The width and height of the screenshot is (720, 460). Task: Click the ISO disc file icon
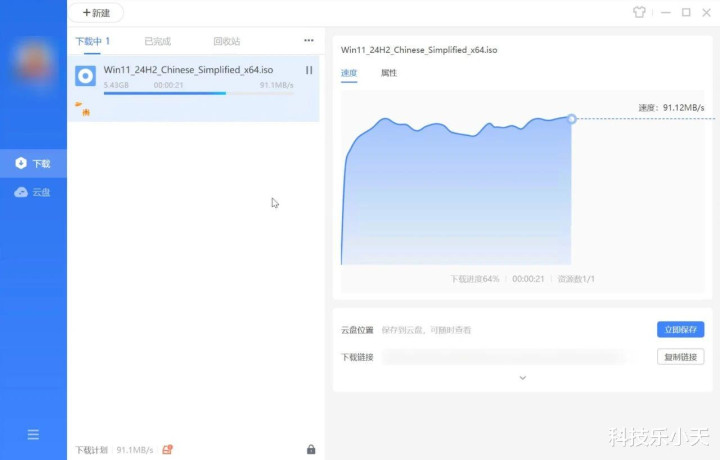click(x=85, y=76)
